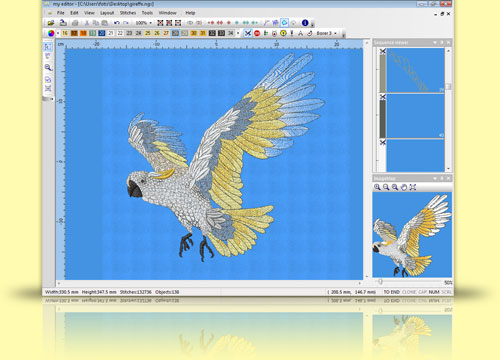Select thread color swatch 25
The height and width of the screenshot is (360, 500).
click(148, 33)
